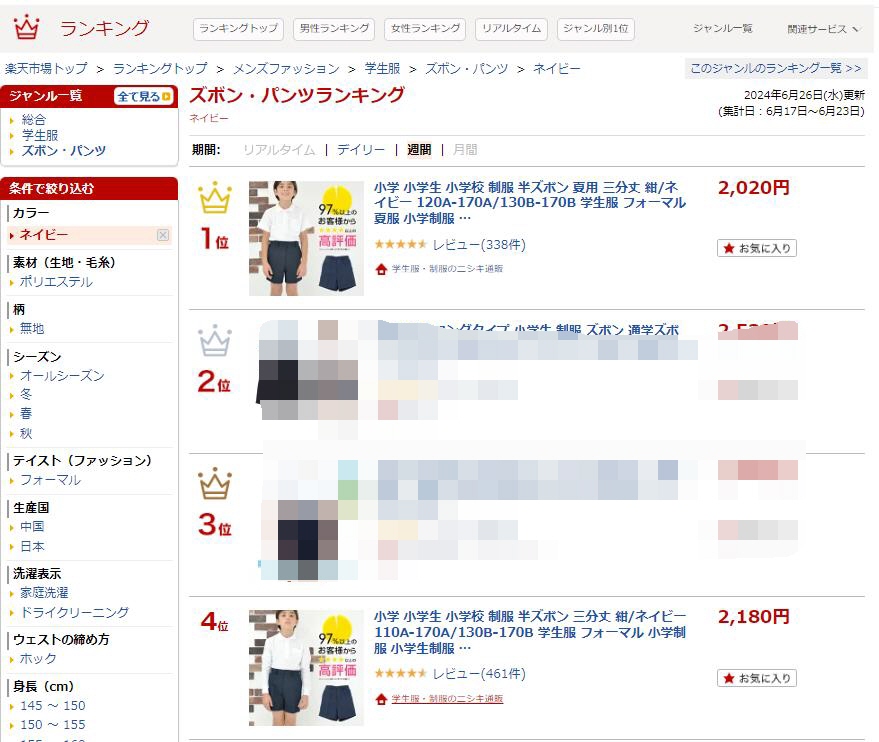The image size is (879, 742).
Task: Open the 女性ランキング tab
Action: pos(425,29)
